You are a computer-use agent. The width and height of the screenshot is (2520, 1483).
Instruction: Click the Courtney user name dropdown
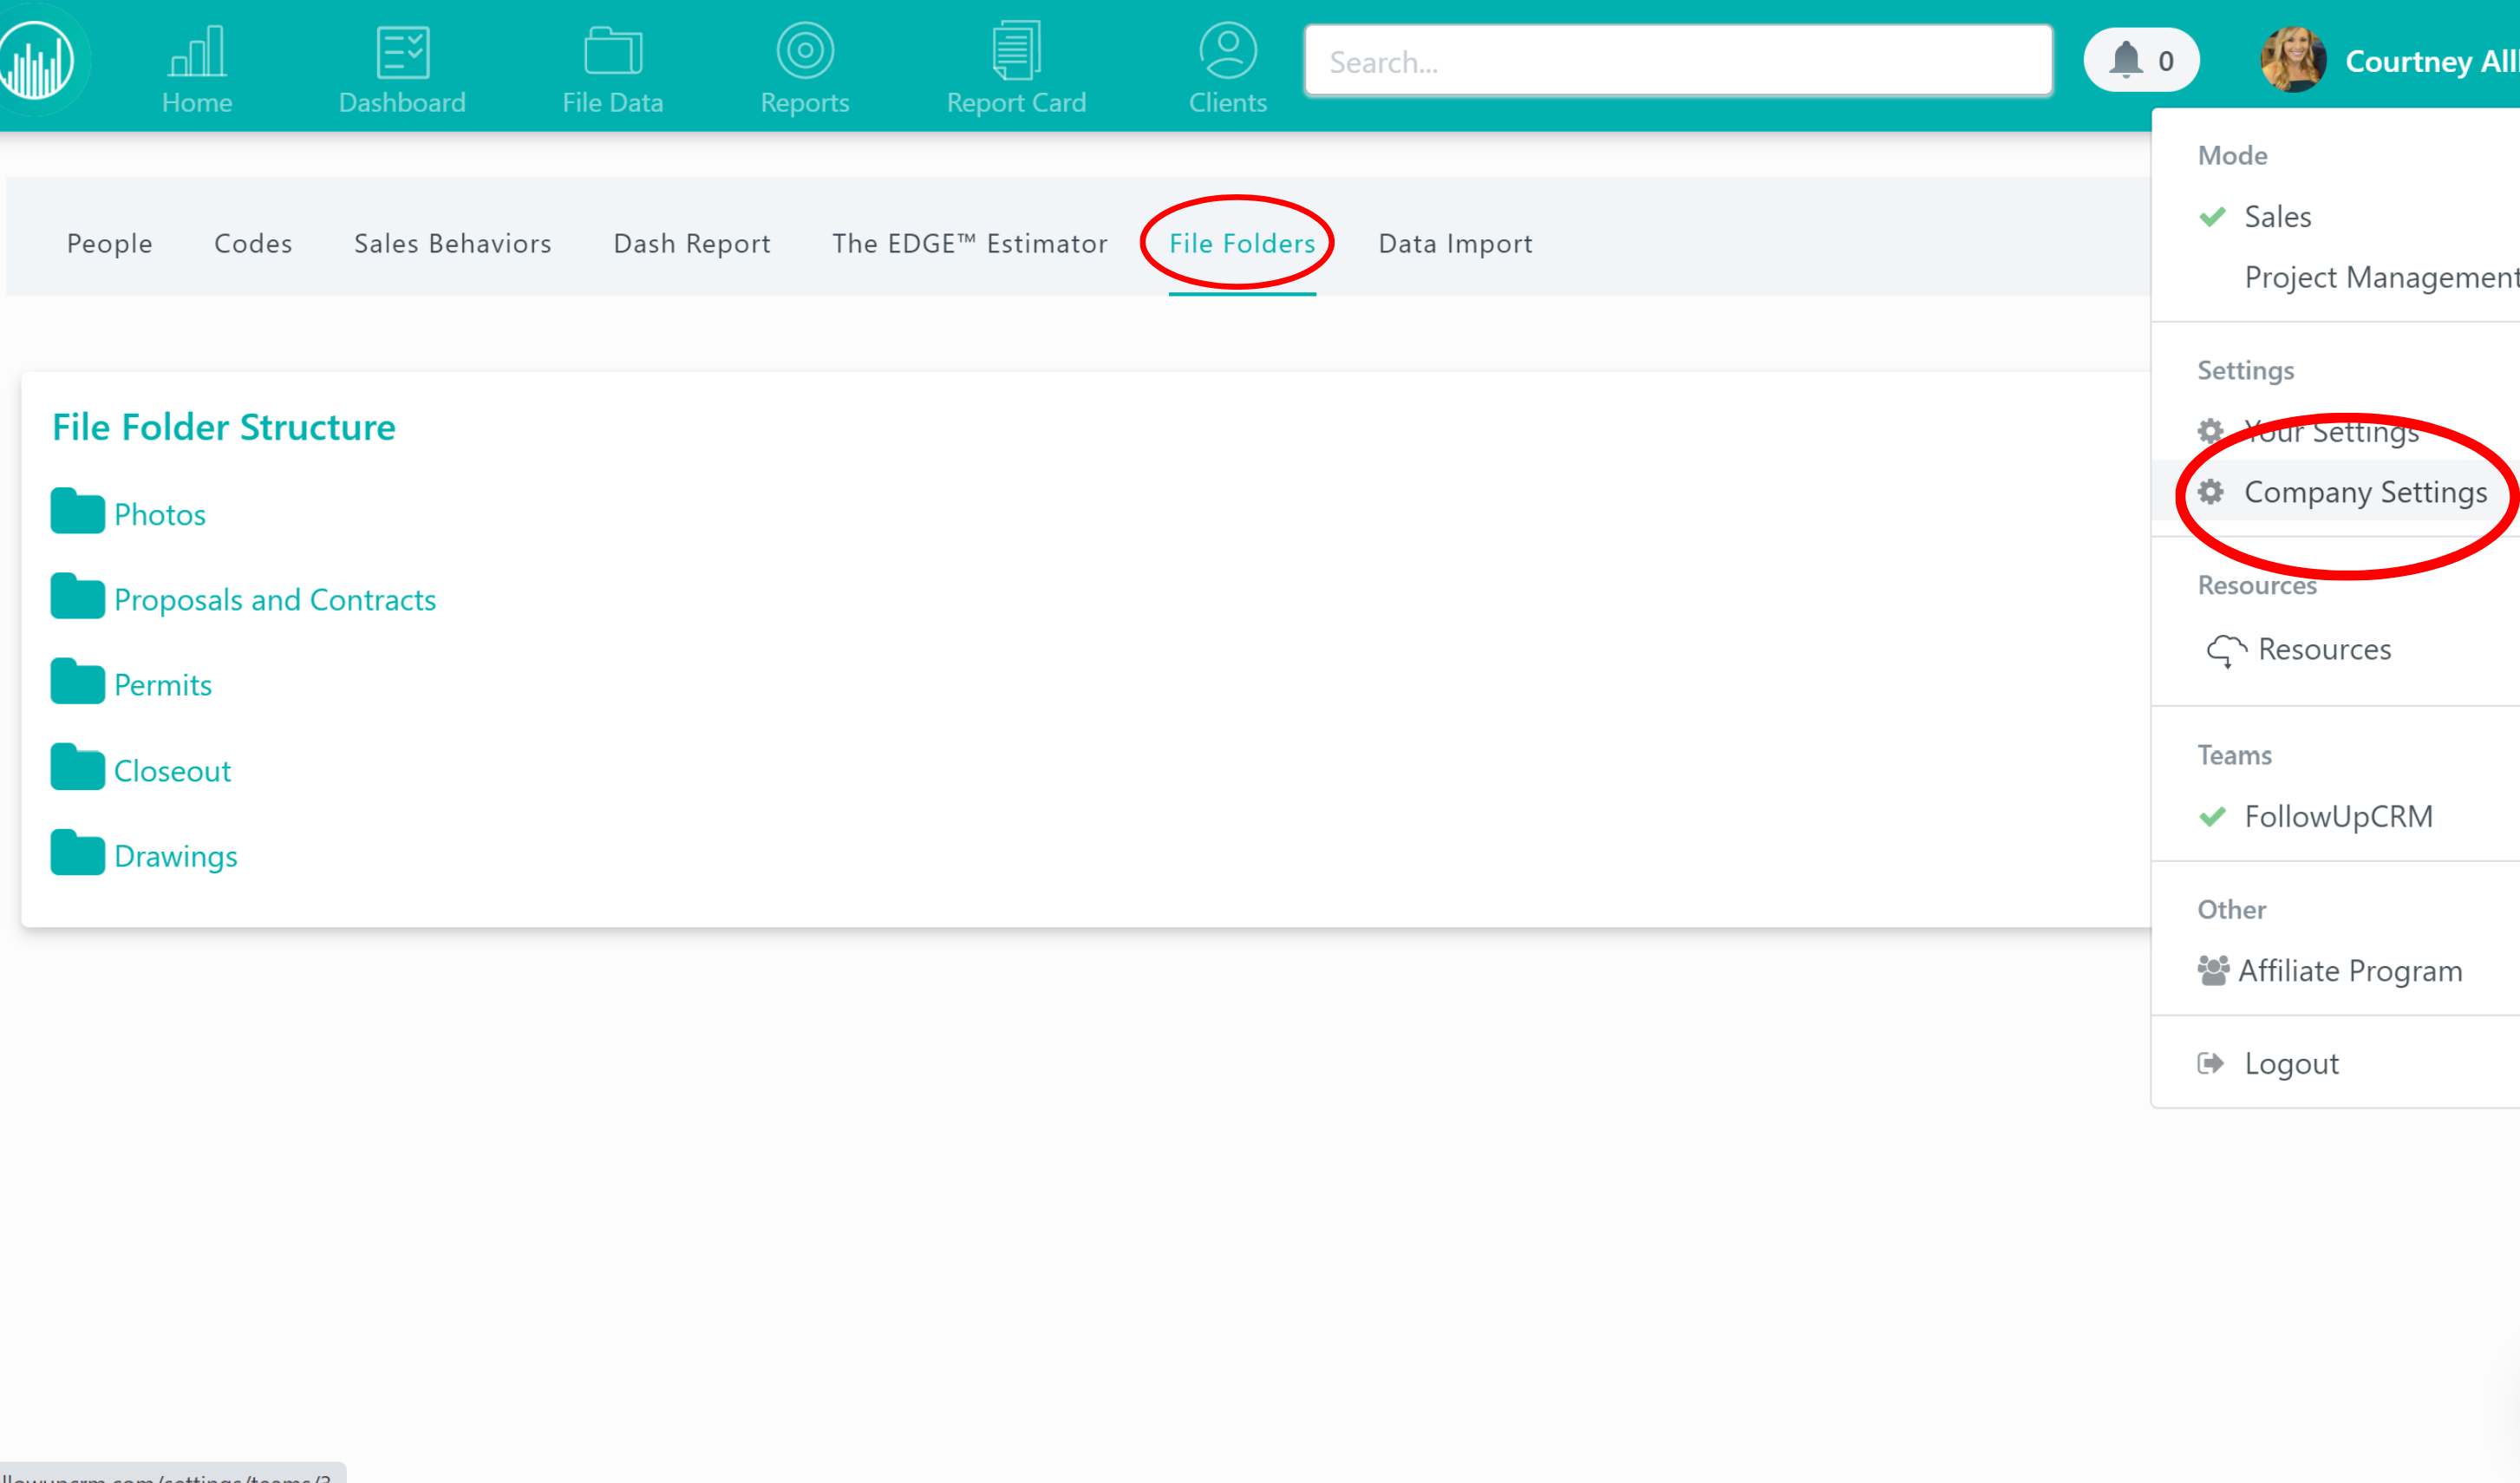pyautogui.click(x=2432, y=61)
